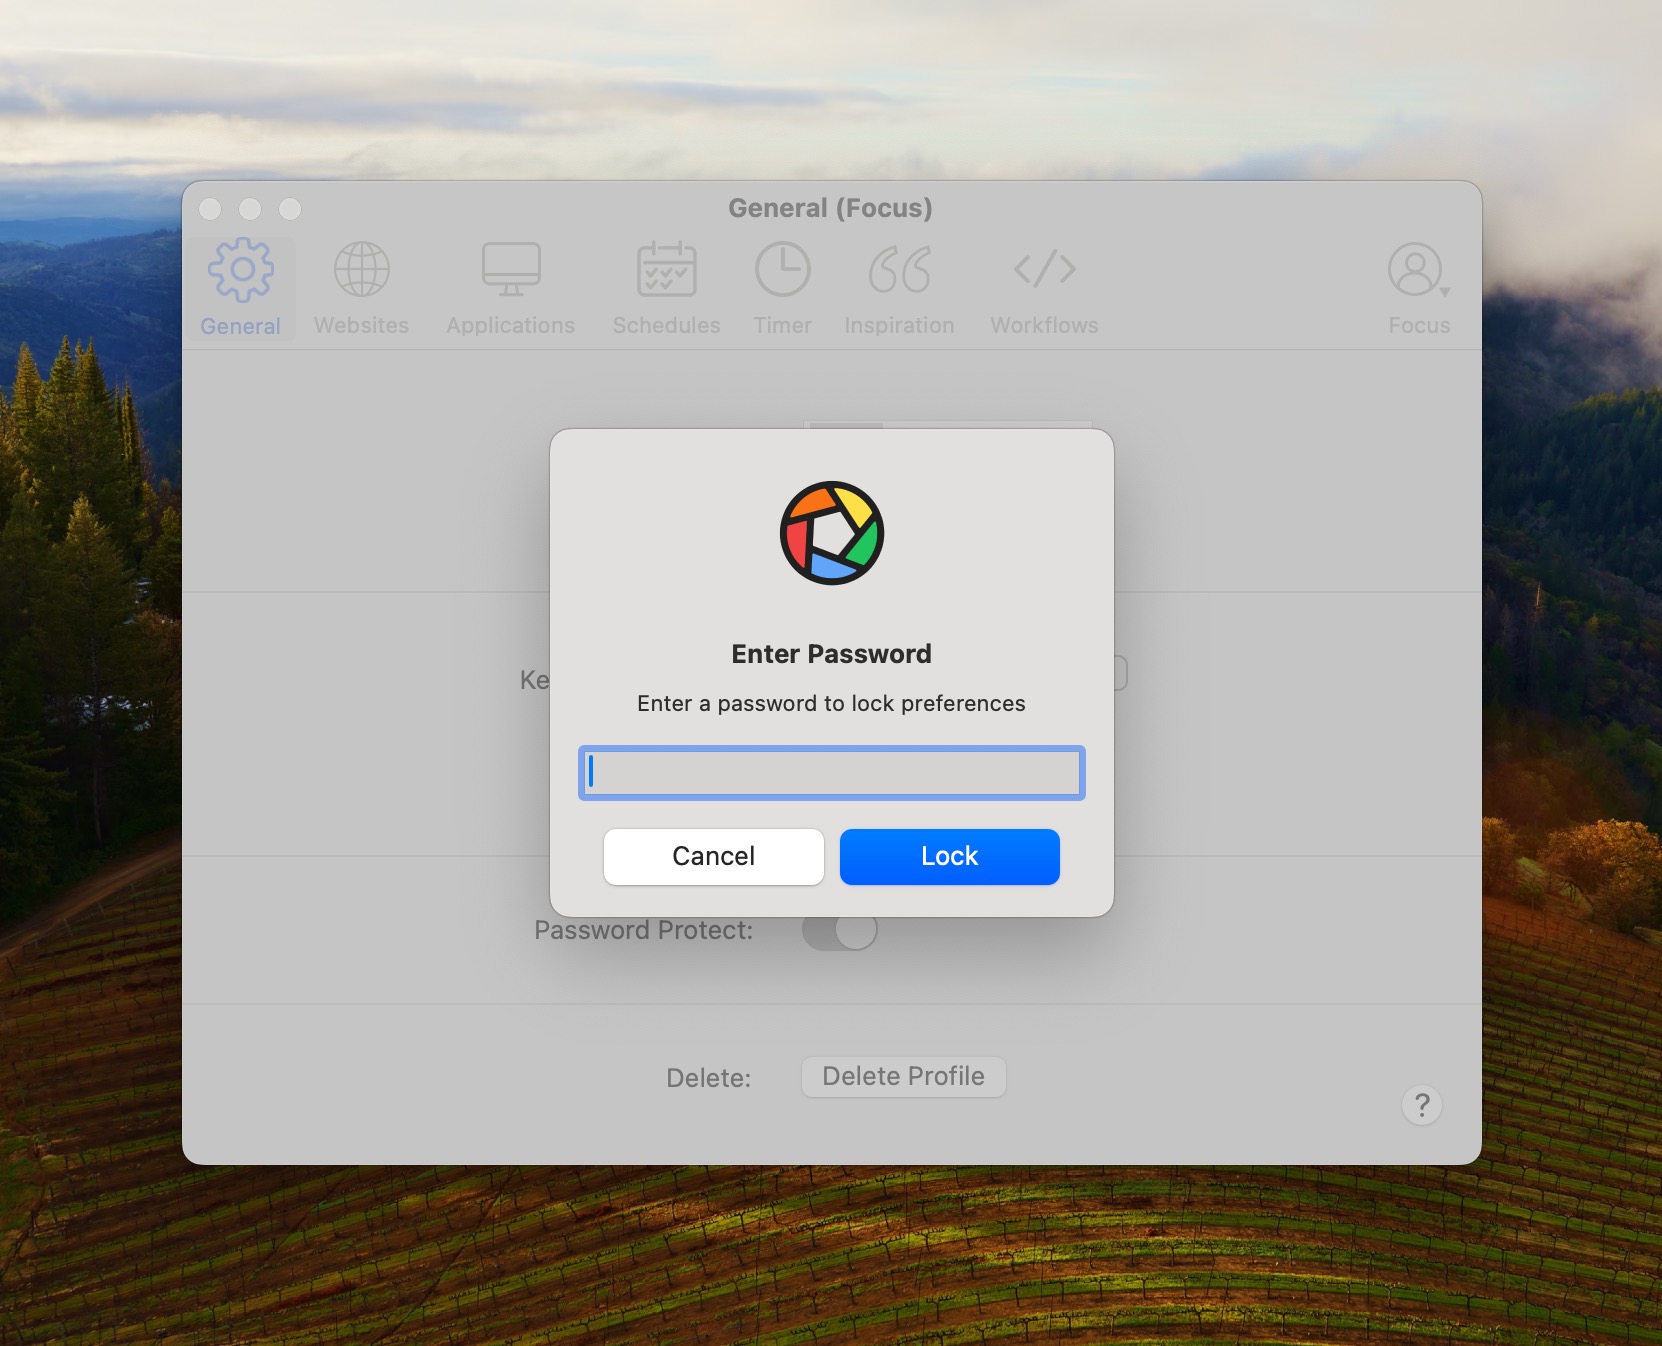1662x1346 pixels.
Task: Open the General preferences tab
Action: point(240,288)
